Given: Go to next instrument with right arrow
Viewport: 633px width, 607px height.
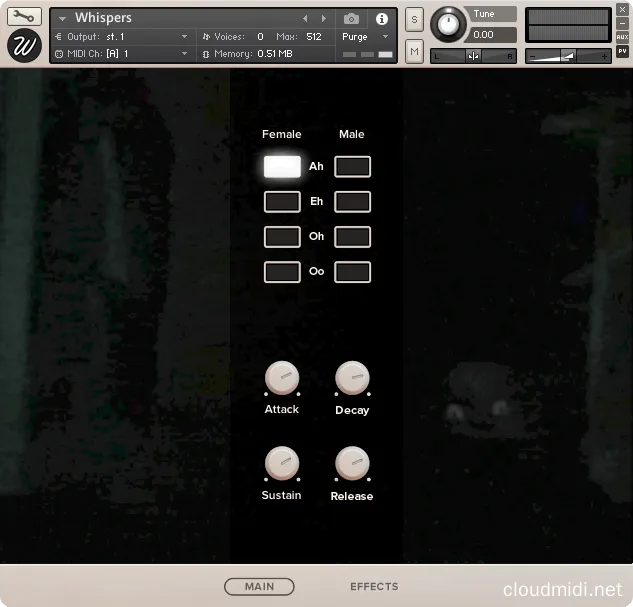Looking at the screenshot, I should coord(323,19).
